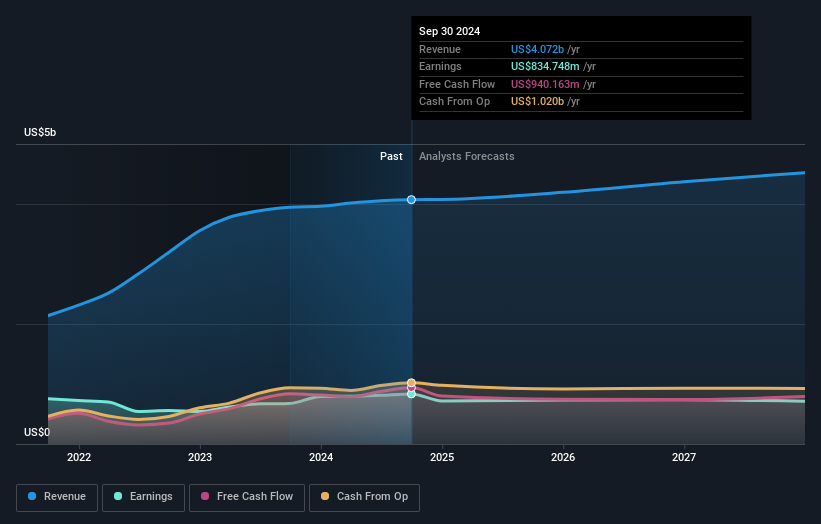The height and width of the screenshot is (524, 821).
Task: Toggle the Free Cash Flow legend button
Action: click(x=247, y=497)
